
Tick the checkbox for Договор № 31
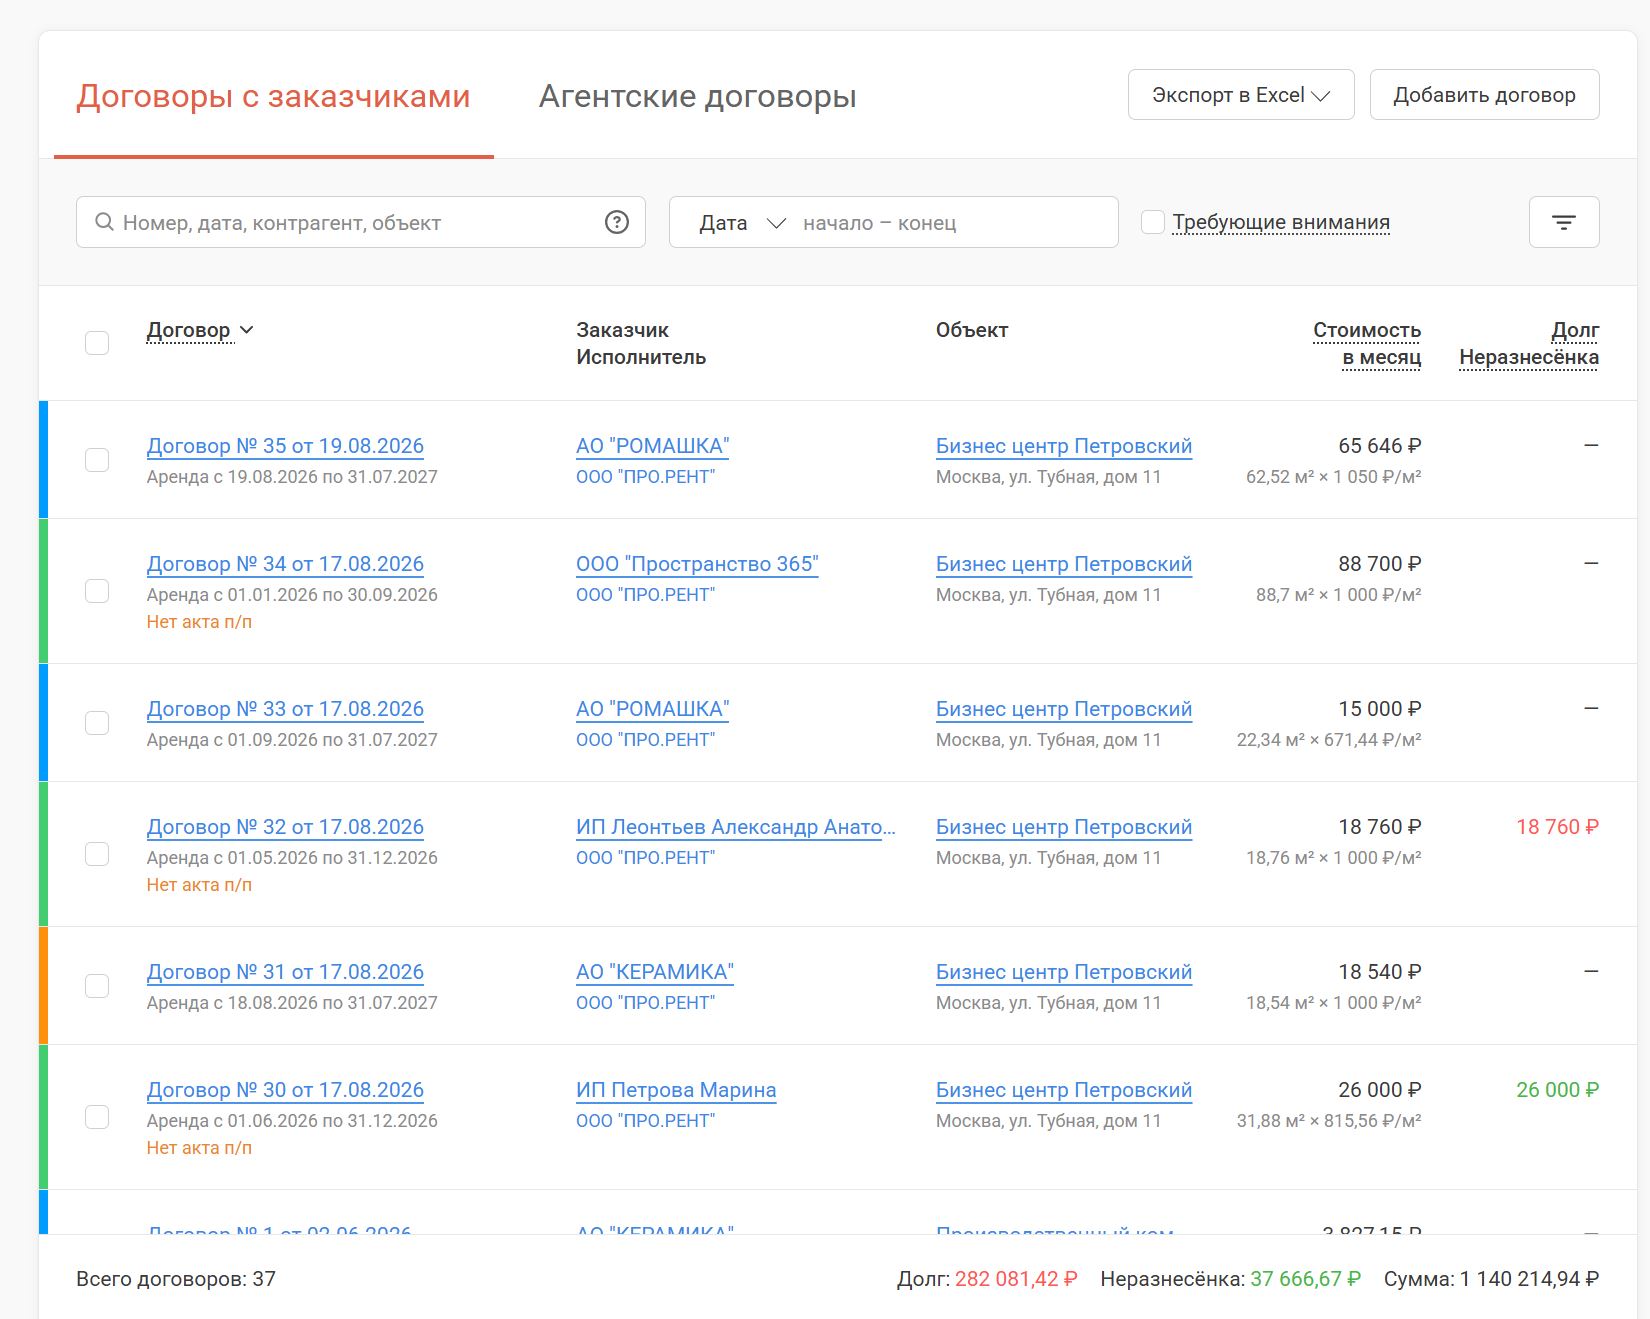[x=97, y=986]
